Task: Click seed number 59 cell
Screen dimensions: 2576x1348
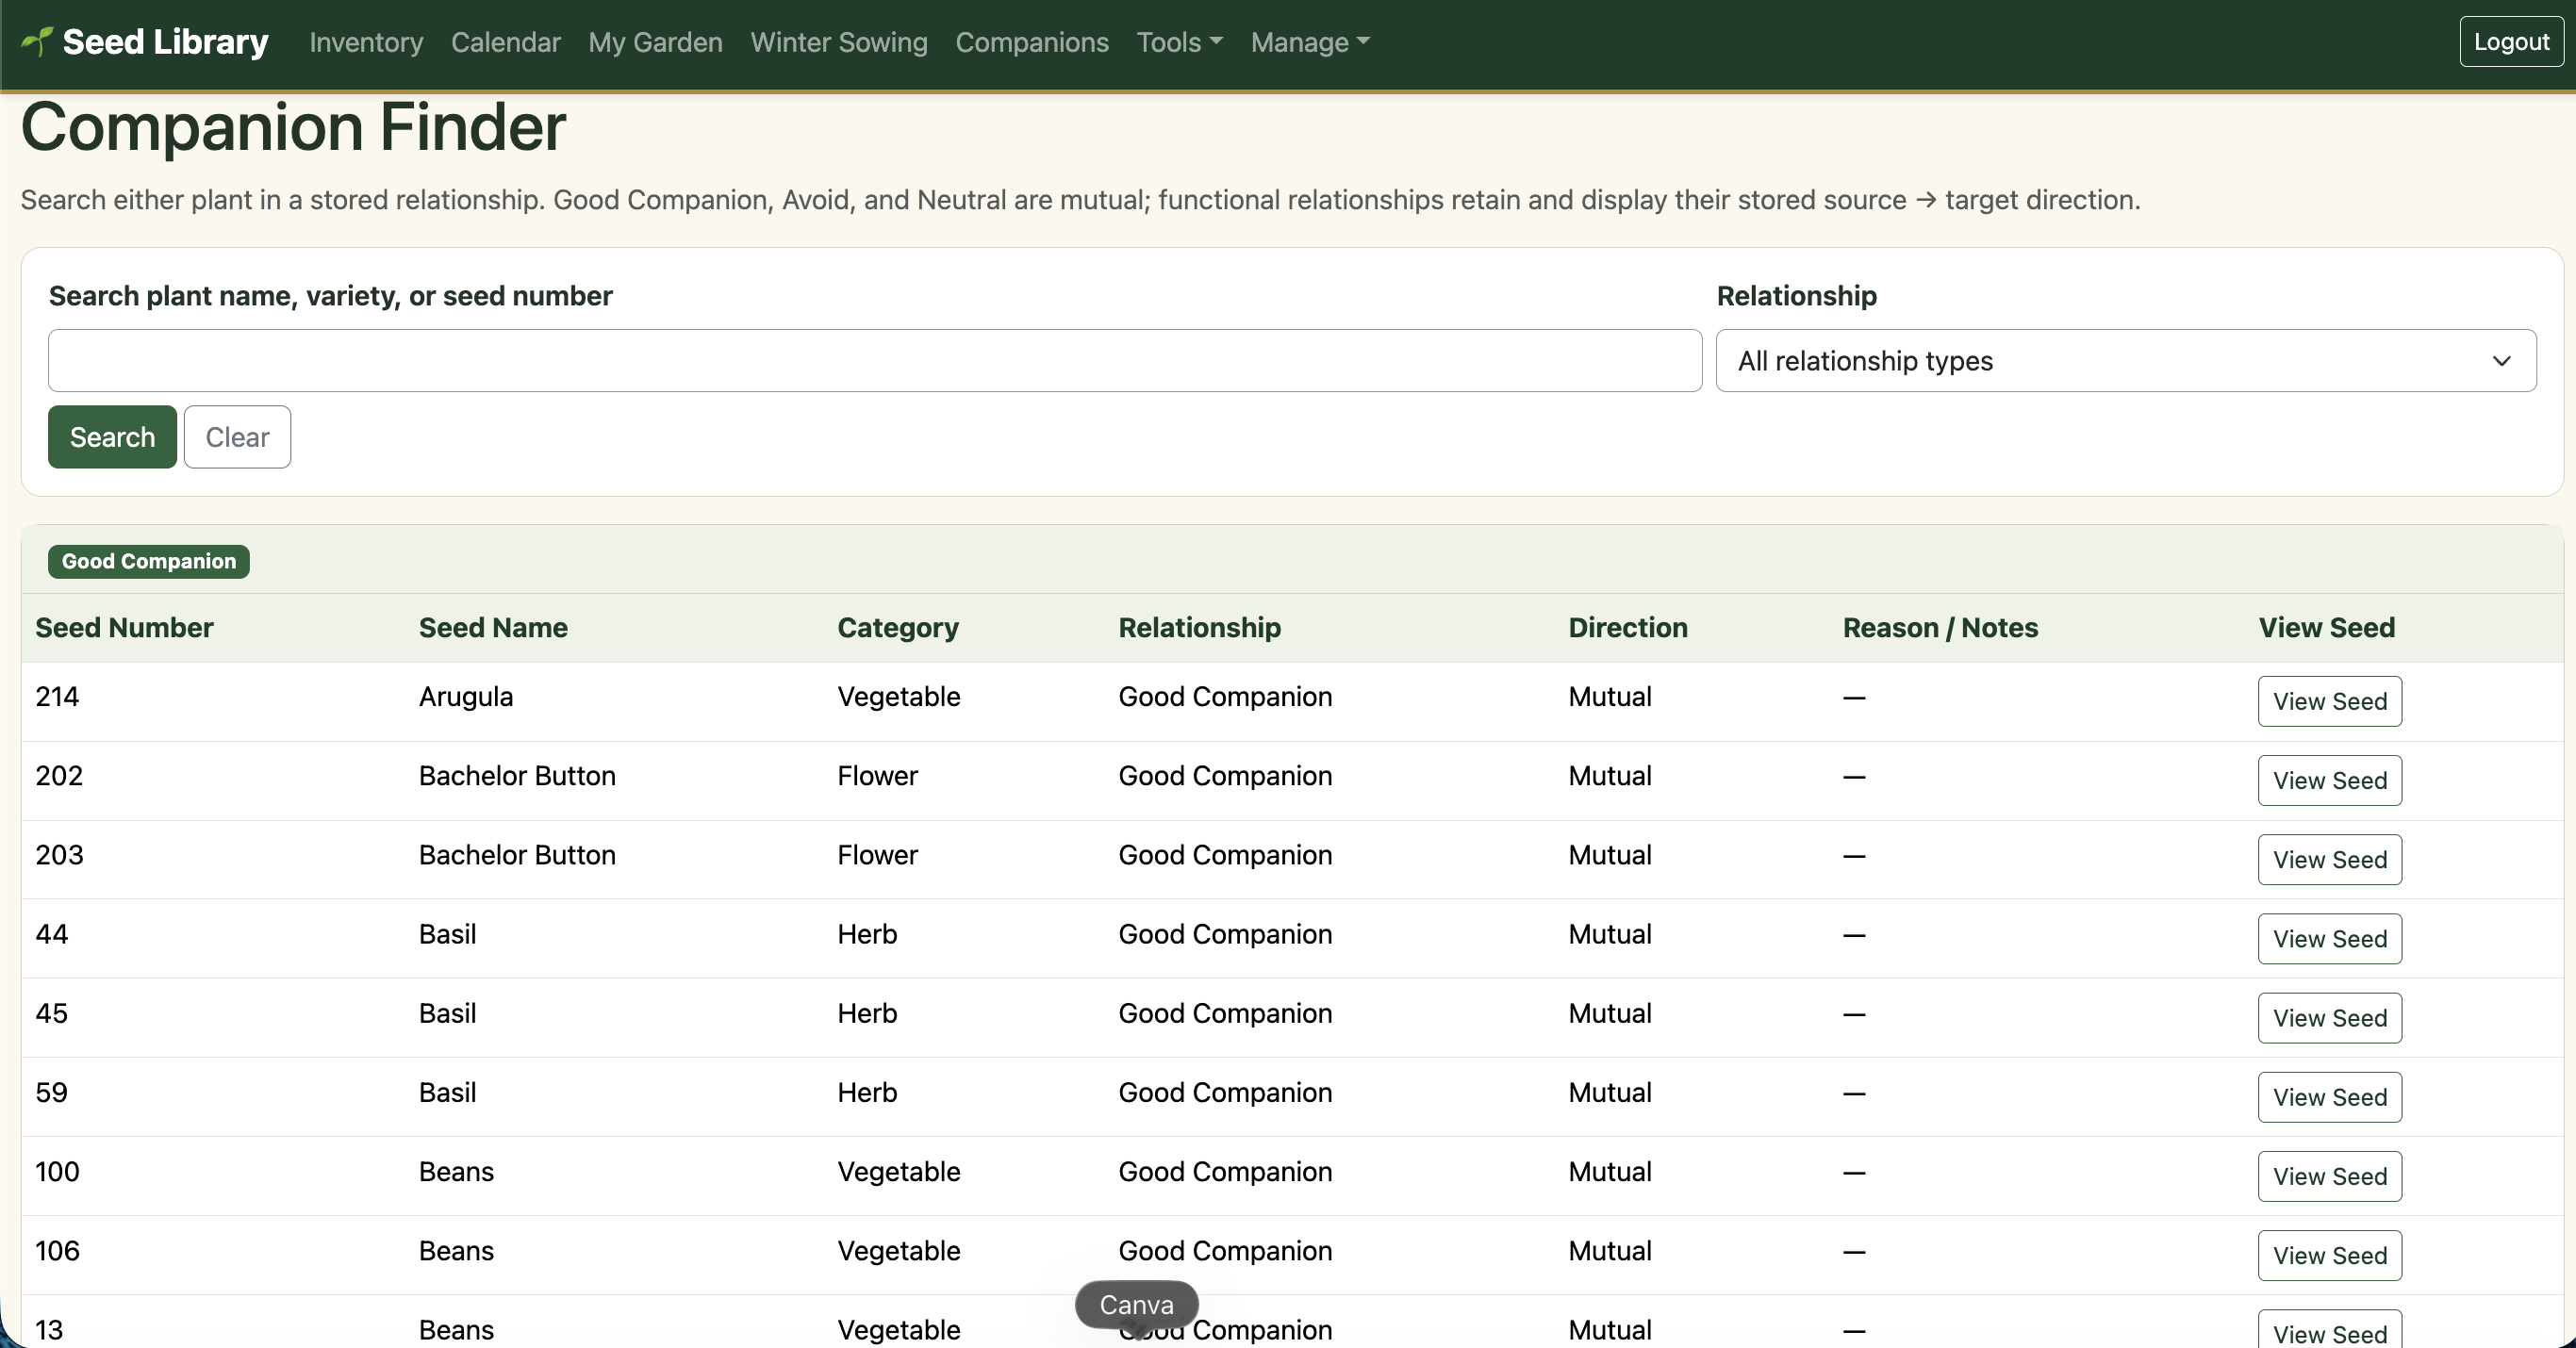Action: (x=52, y=1092)
